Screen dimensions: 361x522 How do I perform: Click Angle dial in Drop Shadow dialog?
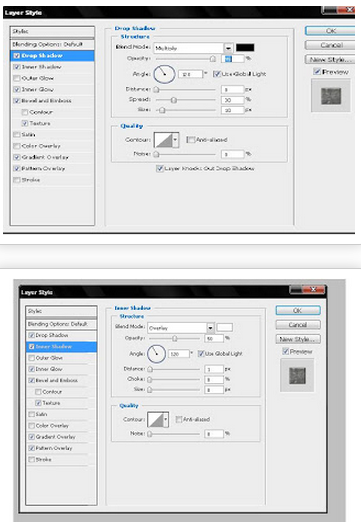(164, 74)
